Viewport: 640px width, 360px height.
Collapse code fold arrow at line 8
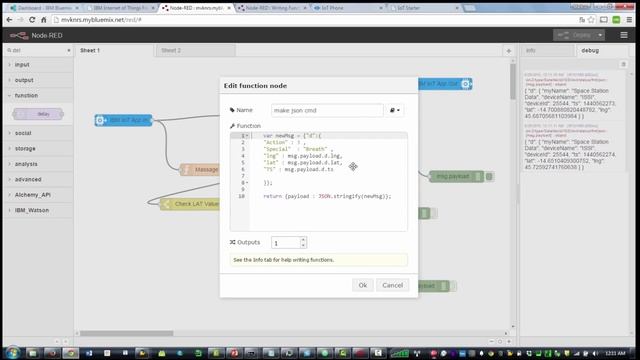tap(247, 183)
